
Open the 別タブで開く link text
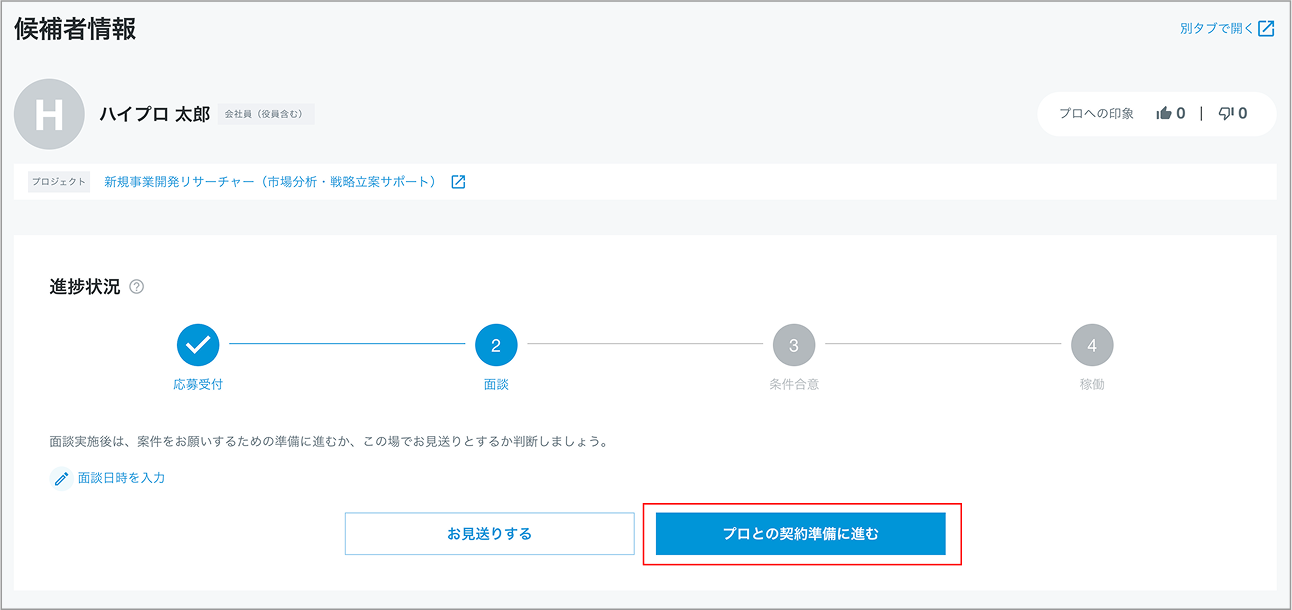pos(1216,29)
